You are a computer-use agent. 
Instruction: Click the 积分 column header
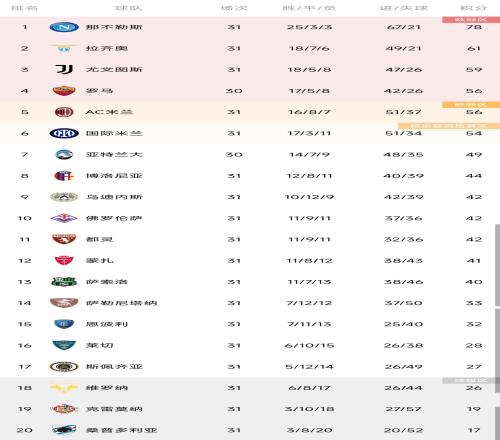(x=474, y=8)
